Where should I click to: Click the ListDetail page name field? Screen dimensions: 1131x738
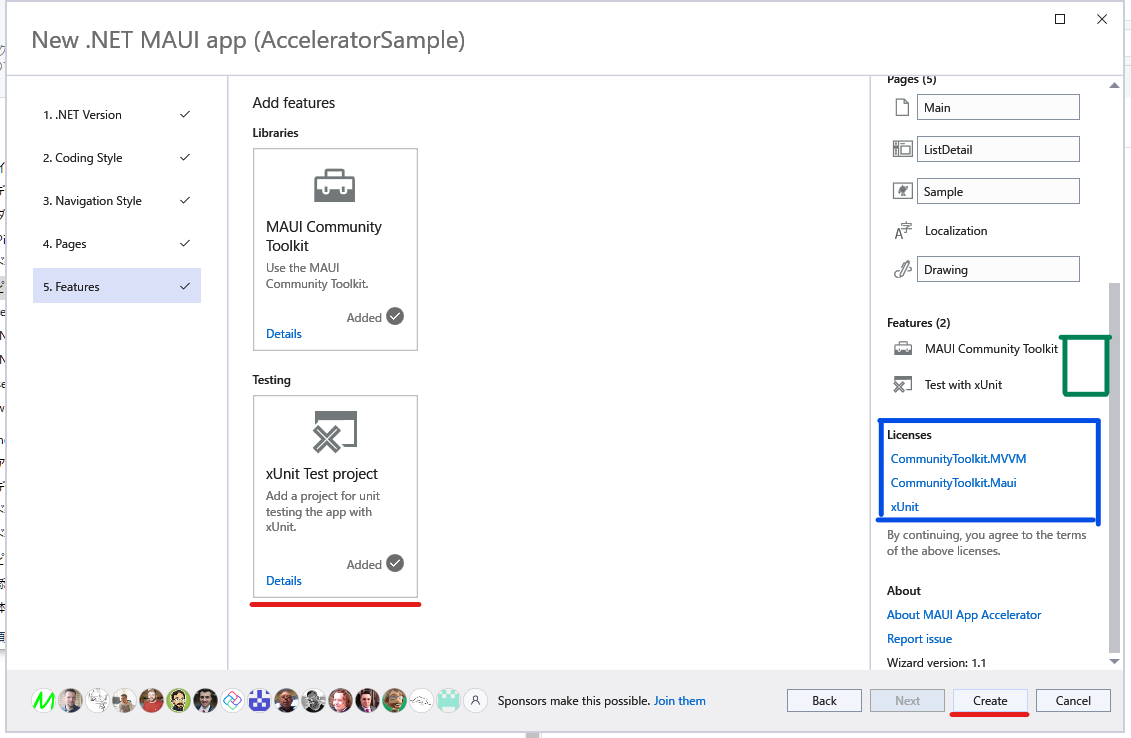[998, 149]
